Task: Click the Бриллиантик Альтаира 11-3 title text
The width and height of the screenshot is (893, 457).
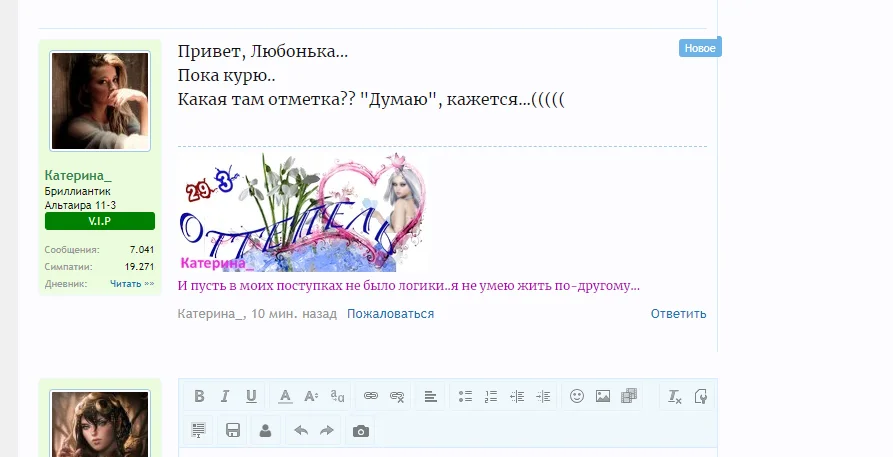Action: point(80,198)
